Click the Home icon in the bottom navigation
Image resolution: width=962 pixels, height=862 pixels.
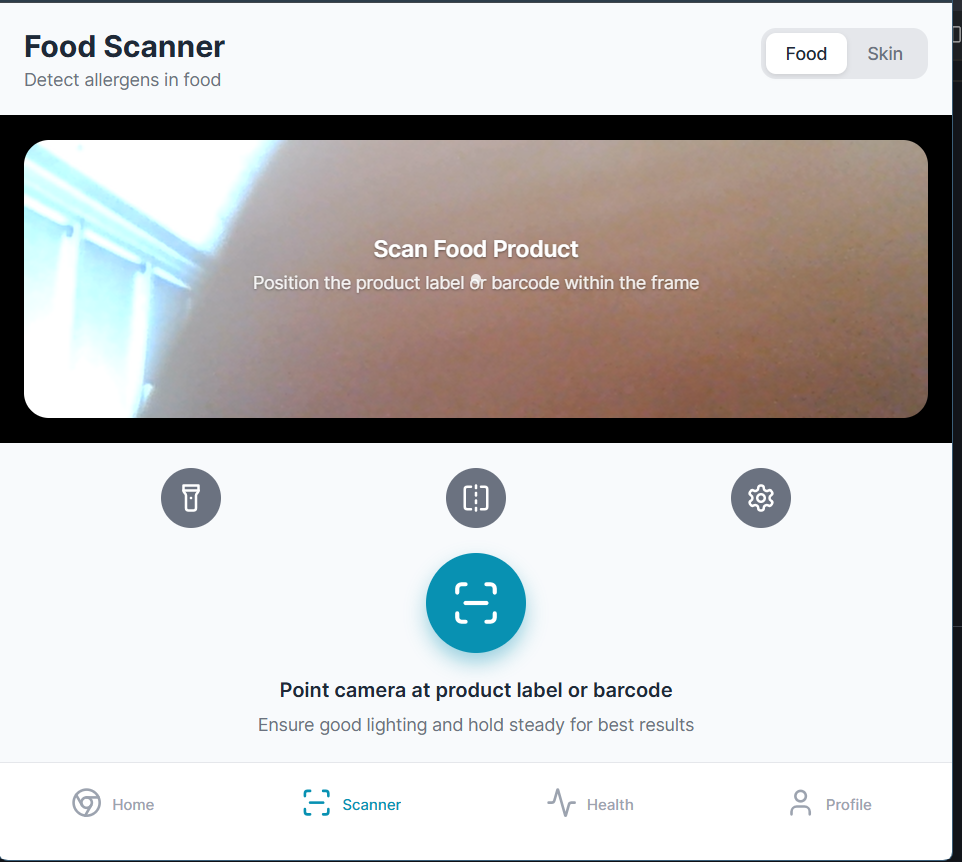tap(87, 803)
